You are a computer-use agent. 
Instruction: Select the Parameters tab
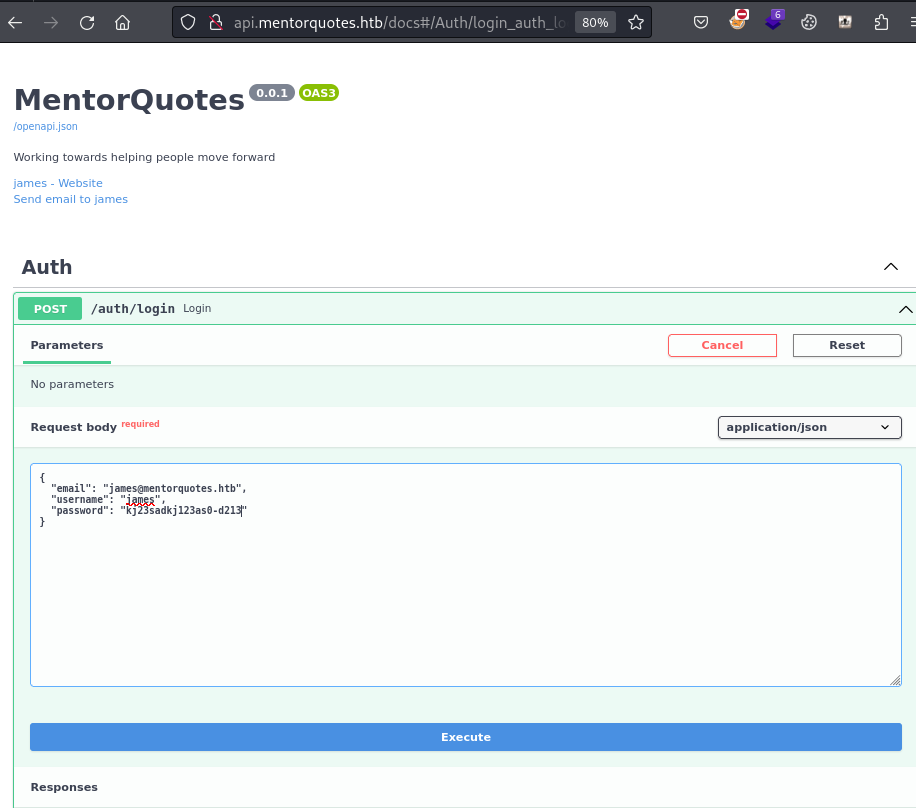(67, 345)
